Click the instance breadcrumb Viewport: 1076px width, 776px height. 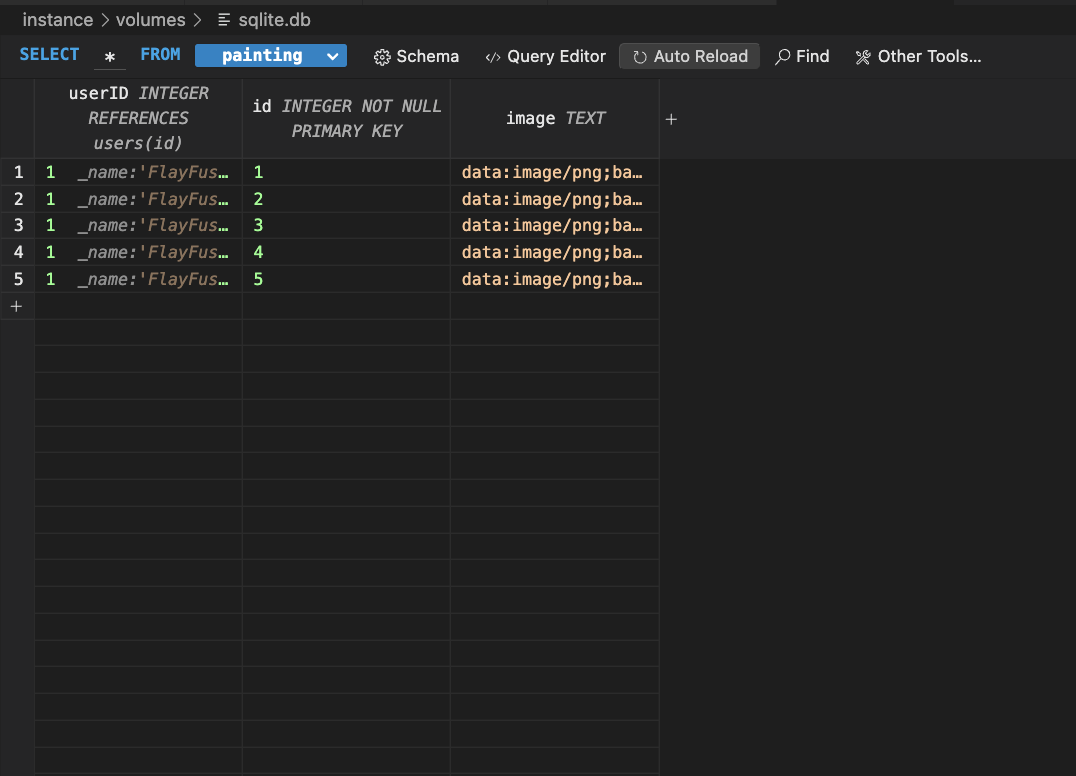[x=58, y=20]
